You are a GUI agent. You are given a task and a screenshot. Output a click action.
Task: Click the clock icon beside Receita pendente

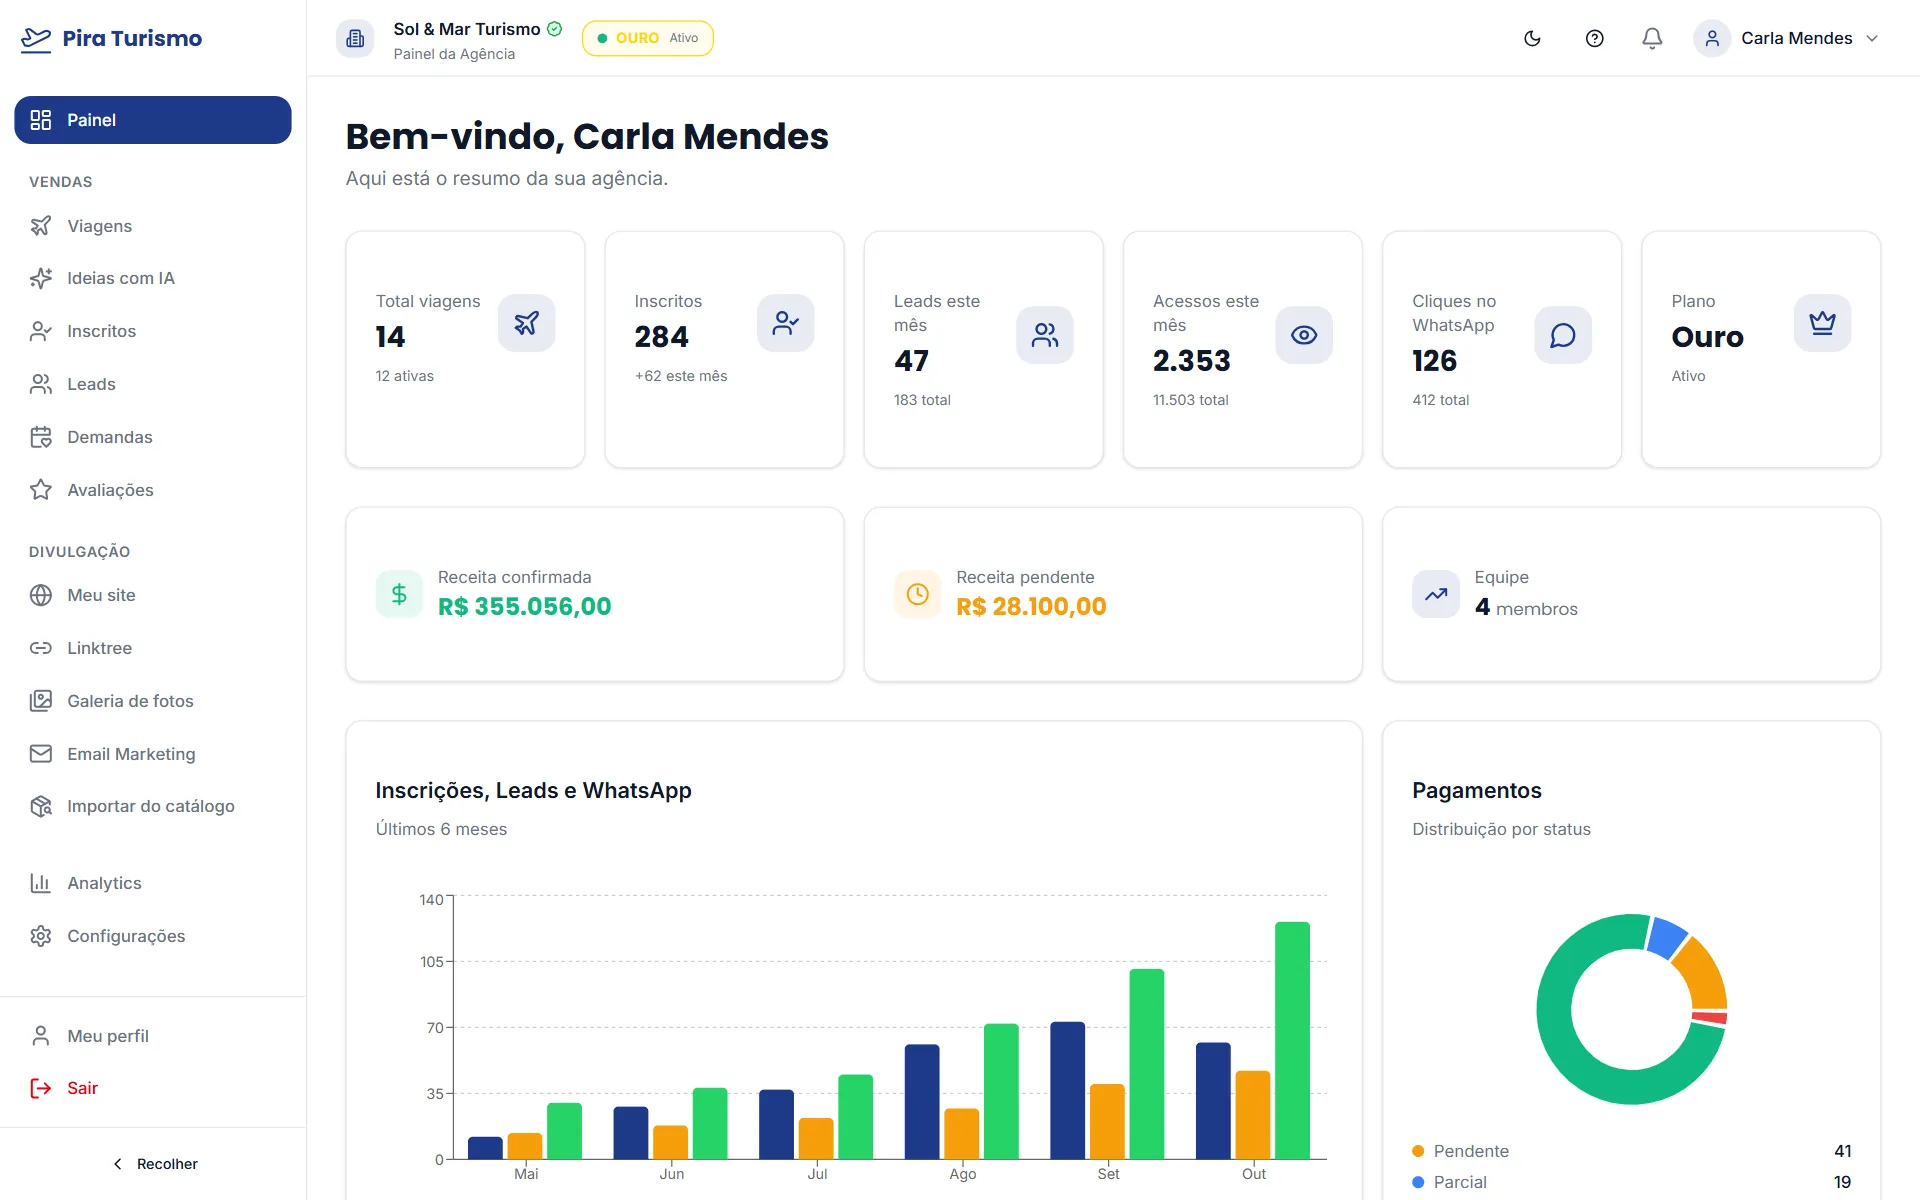tap(917, 594)
